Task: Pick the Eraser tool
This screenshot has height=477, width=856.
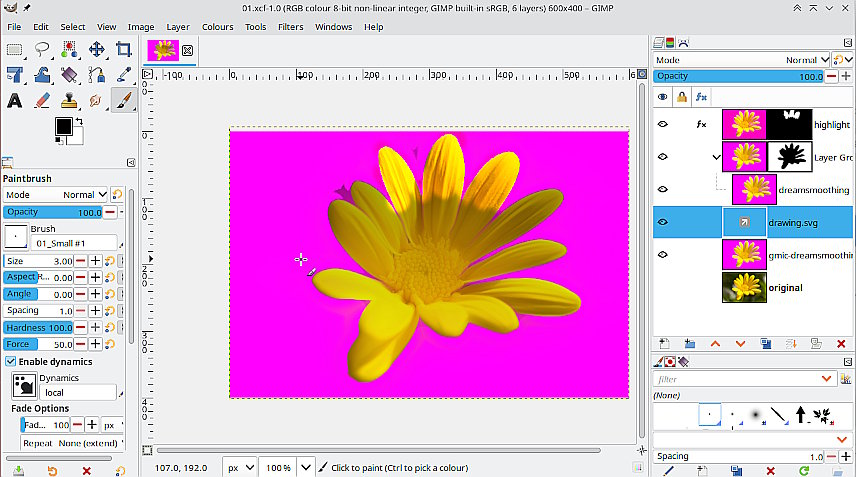Action: coord(42,100)
